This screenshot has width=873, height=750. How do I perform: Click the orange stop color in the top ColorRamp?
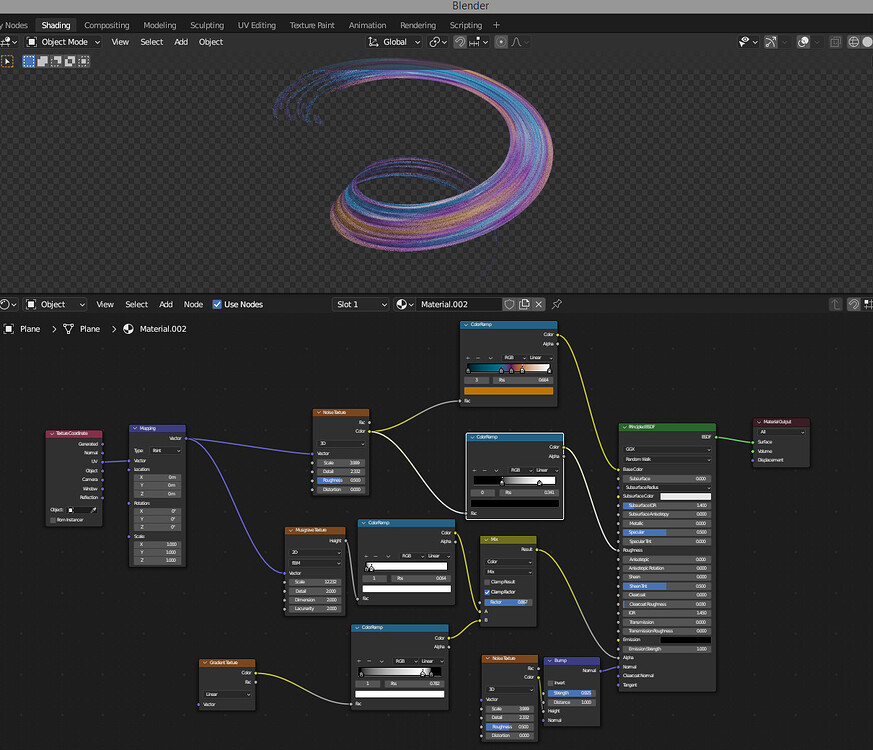[508, 391]
